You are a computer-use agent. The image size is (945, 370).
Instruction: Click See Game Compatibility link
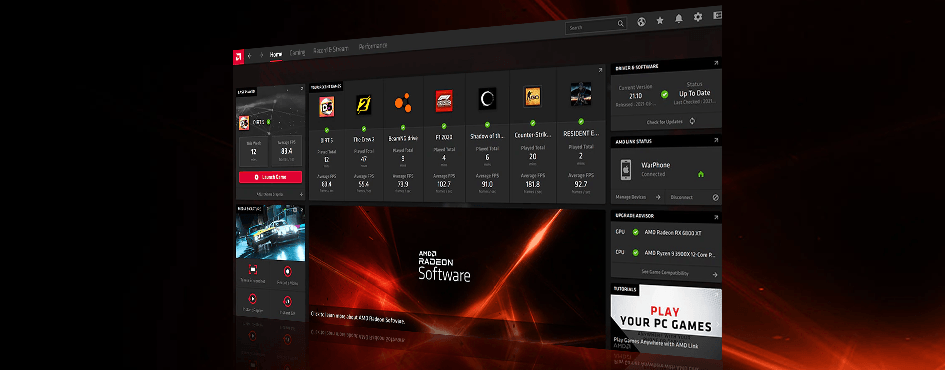666,273
